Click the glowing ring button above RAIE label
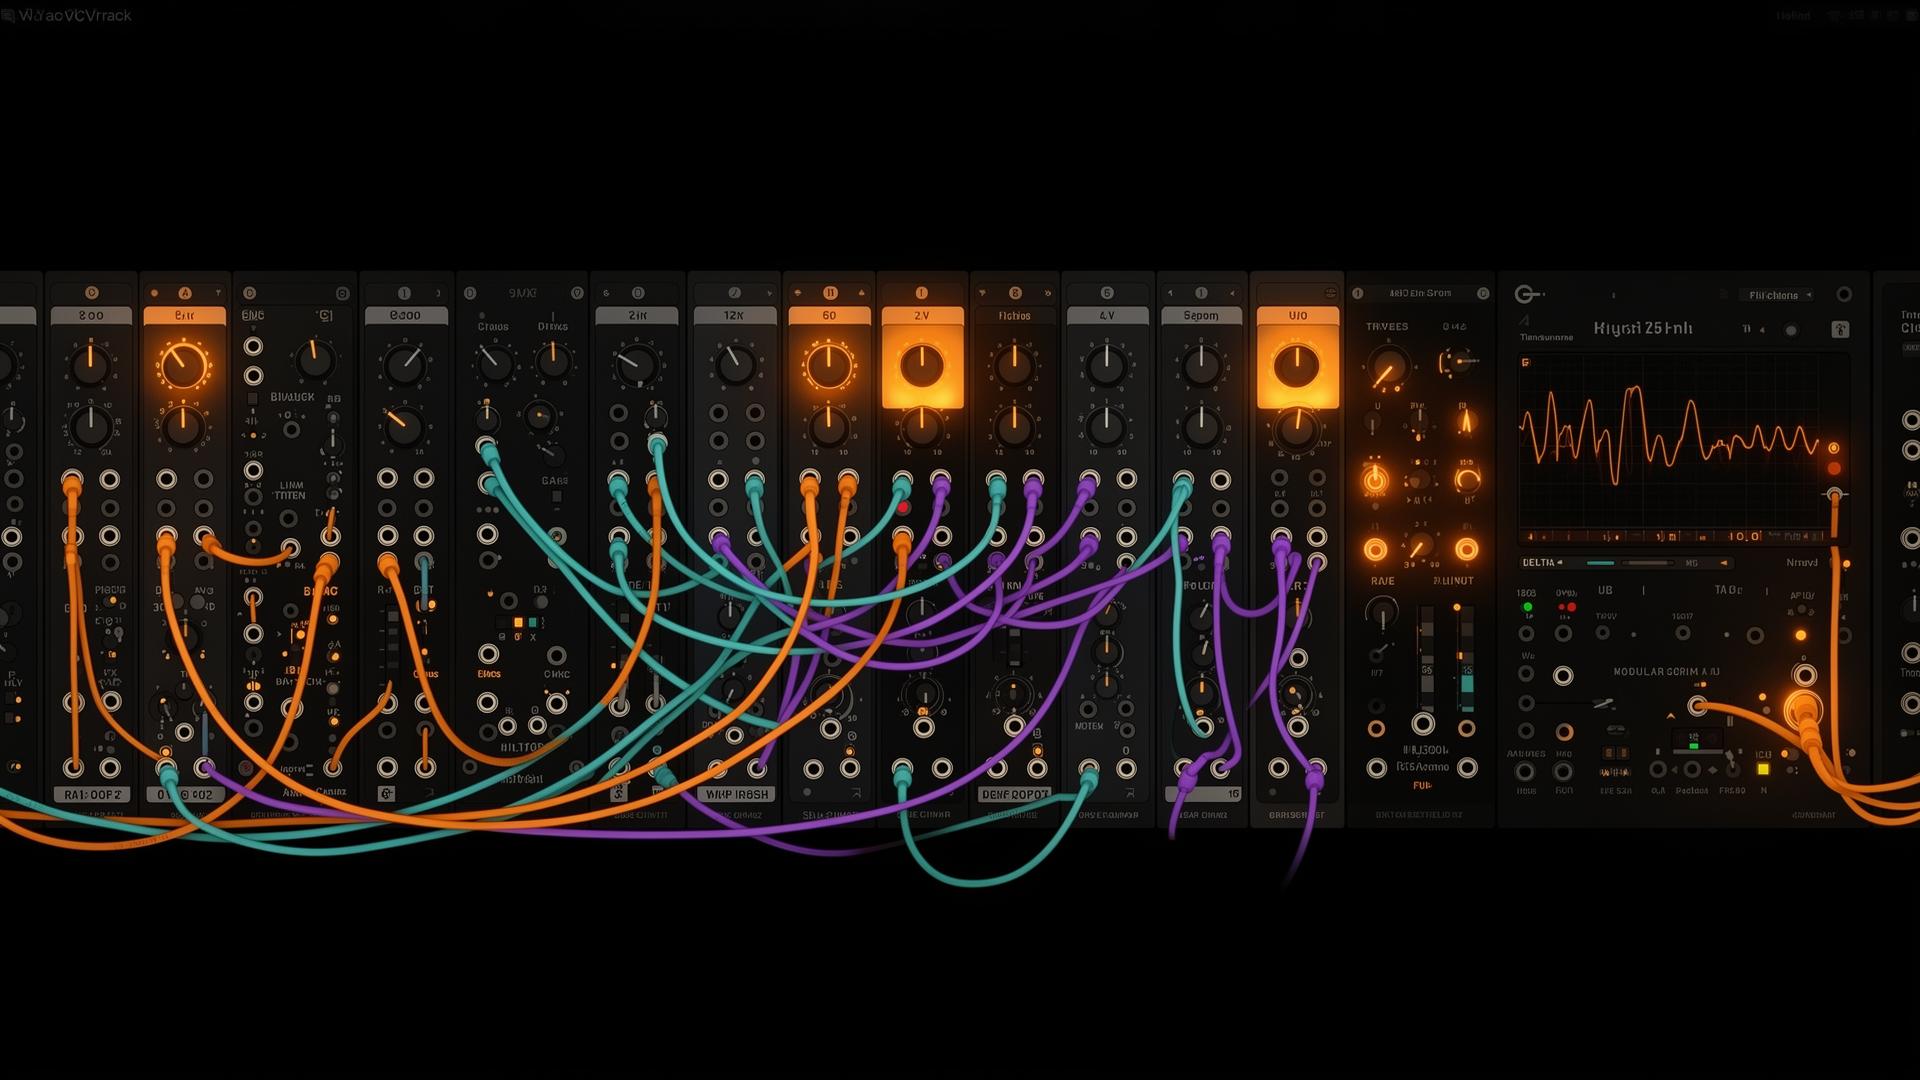Image resolution: width=1920 pixels, height=1080 pixels. click(1376, 550)
